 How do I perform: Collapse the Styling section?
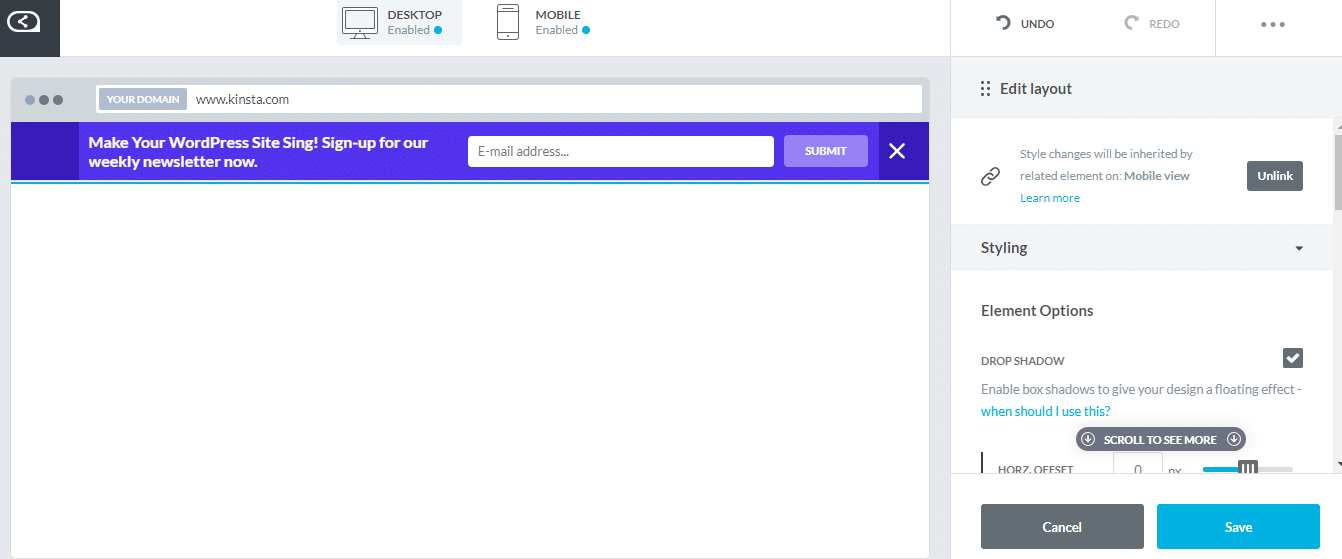pyautogui.click(x=1299, y=248)
